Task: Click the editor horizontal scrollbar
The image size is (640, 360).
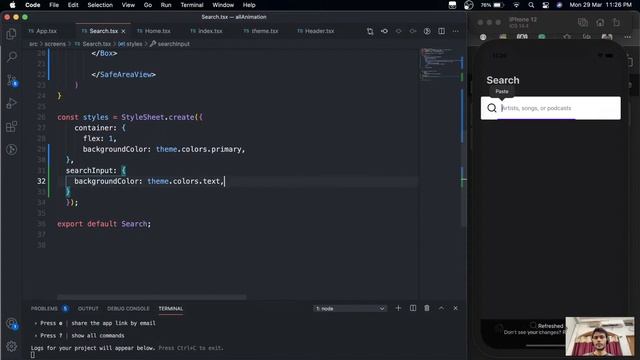Action: coord(151,297)
